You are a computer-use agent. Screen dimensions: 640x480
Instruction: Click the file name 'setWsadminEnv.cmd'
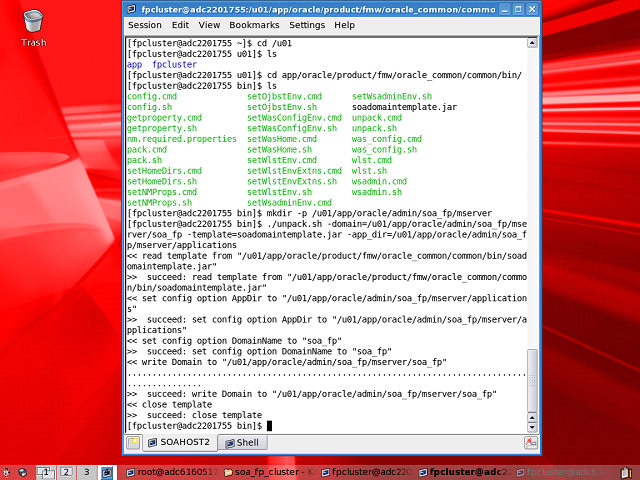pos(289,202)
